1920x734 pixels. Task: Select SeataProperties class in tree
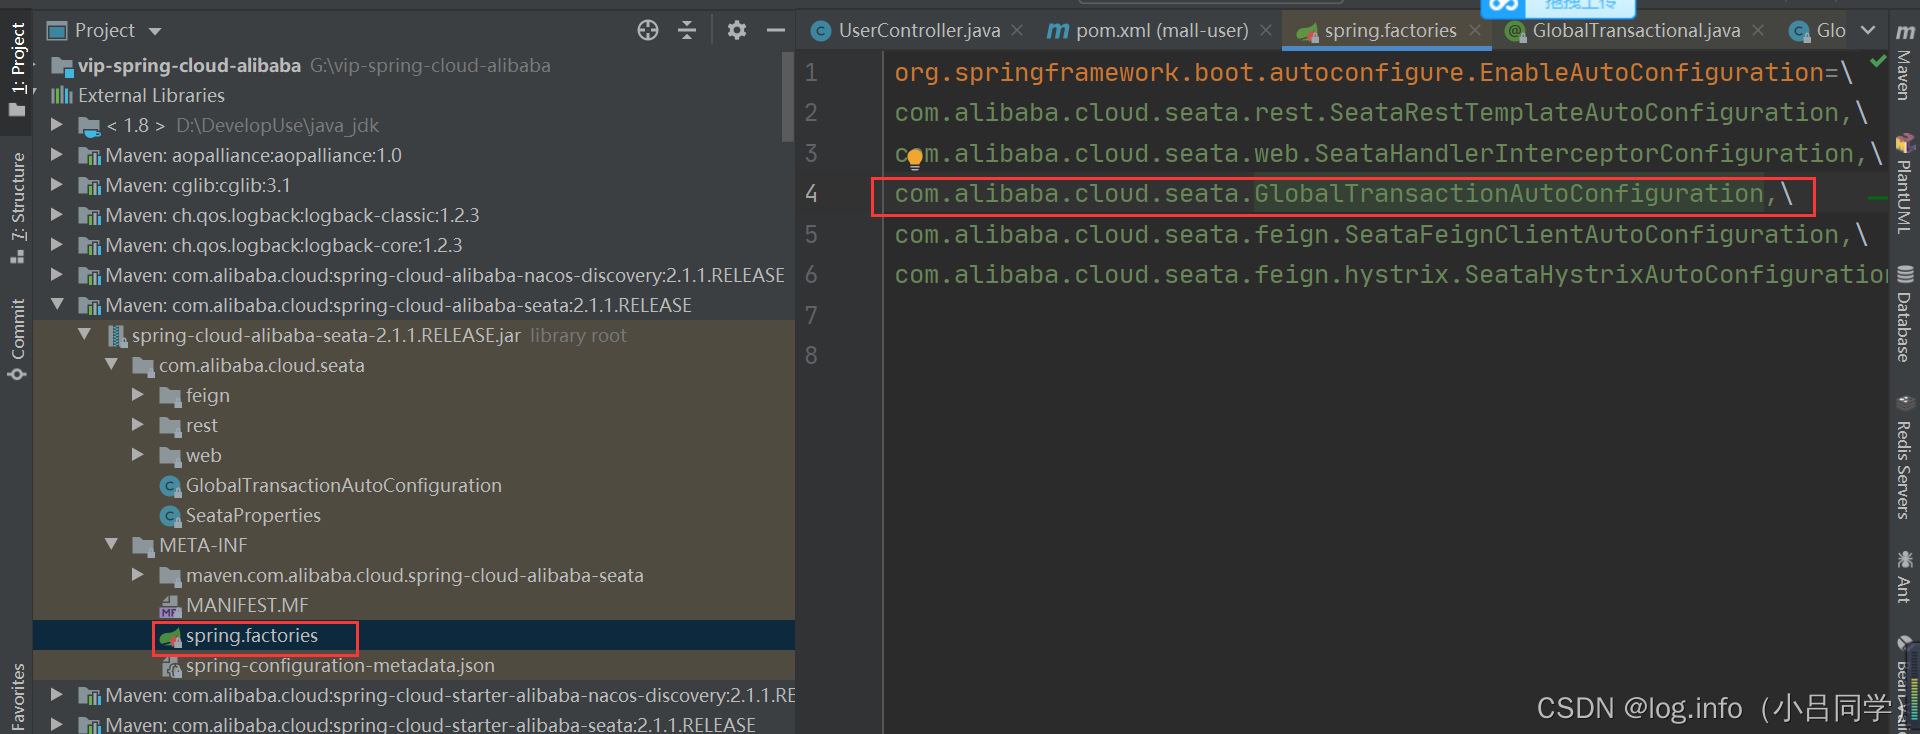(253, 515)
